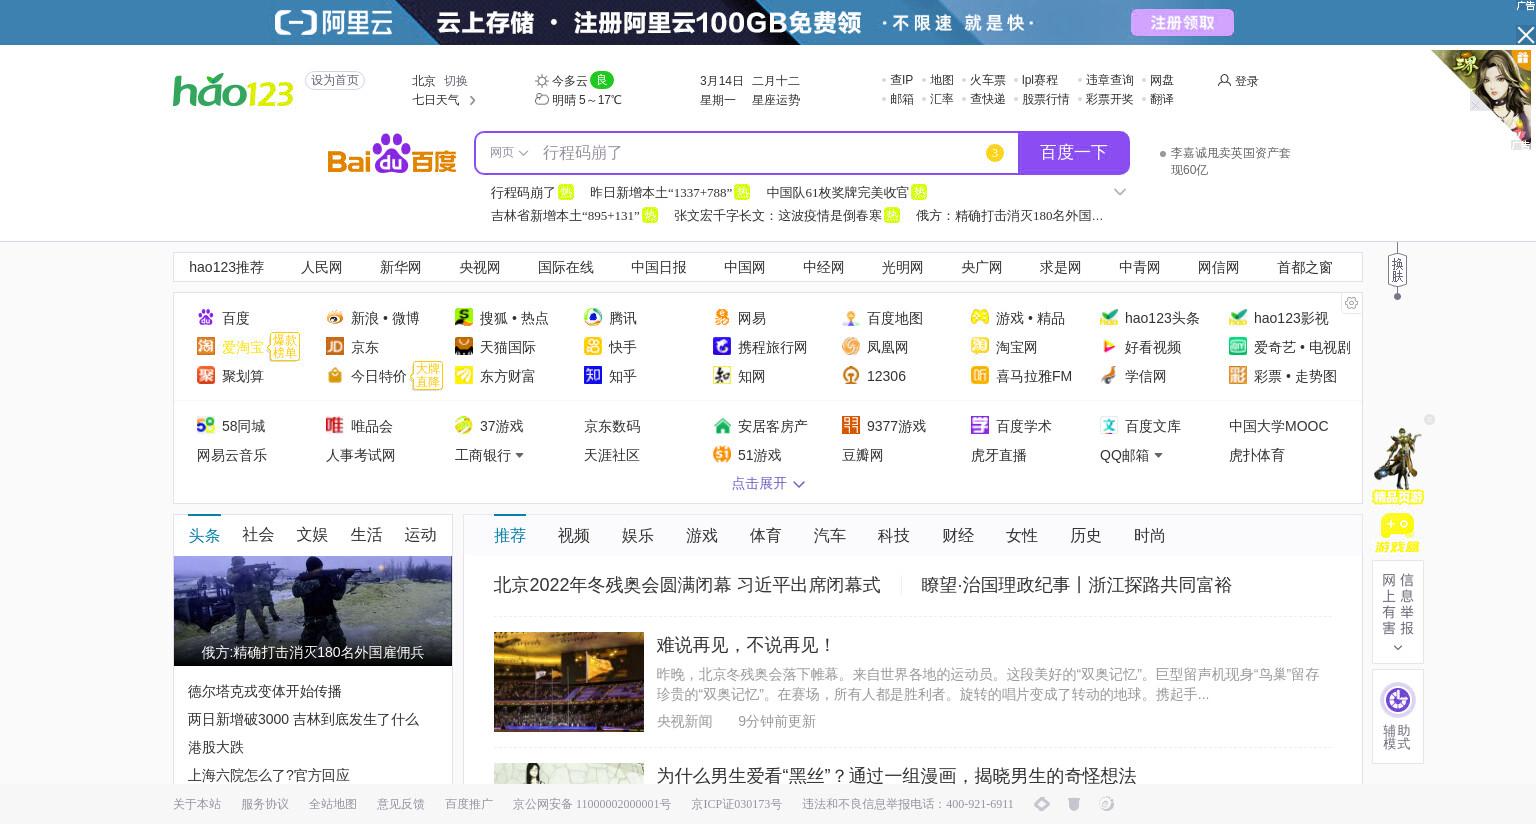Open 星座运势 link
This screenshot has height=824, width=1536.
(x=776, y=100)
